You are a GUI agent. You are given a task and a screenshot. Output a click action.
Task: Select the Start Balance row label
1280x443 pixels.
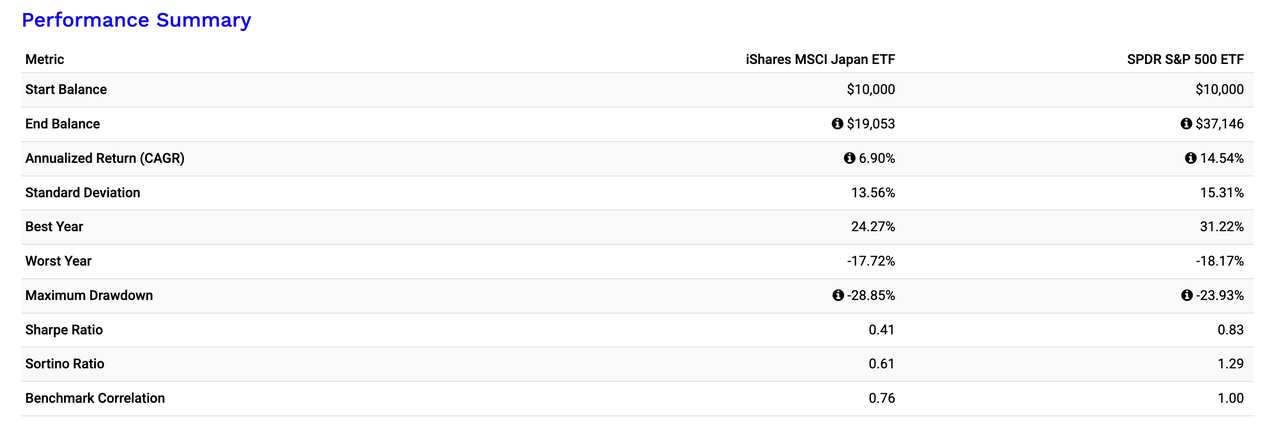(66, 89)
